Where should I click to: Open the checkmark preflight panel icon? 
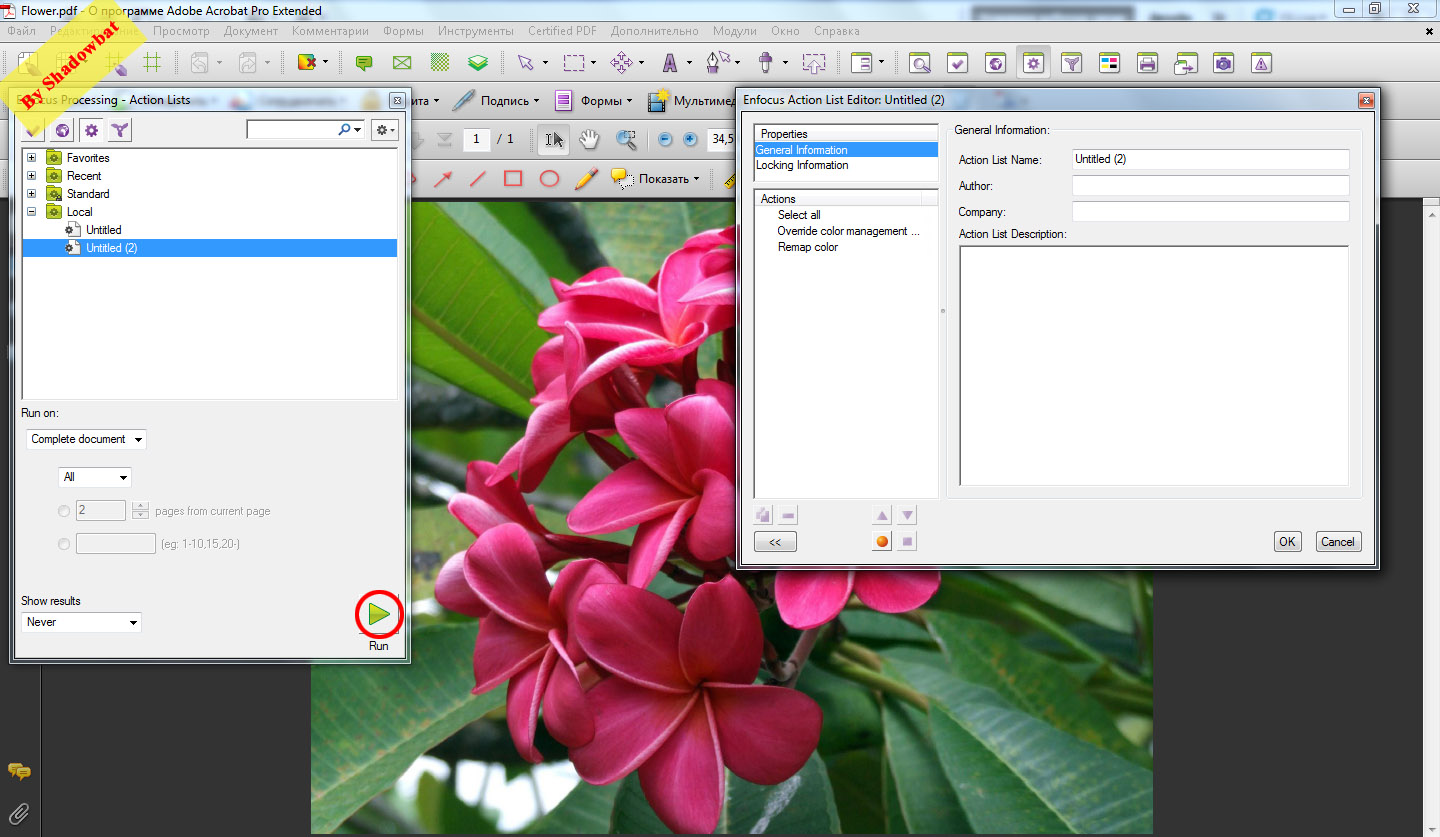click(957, 63)
